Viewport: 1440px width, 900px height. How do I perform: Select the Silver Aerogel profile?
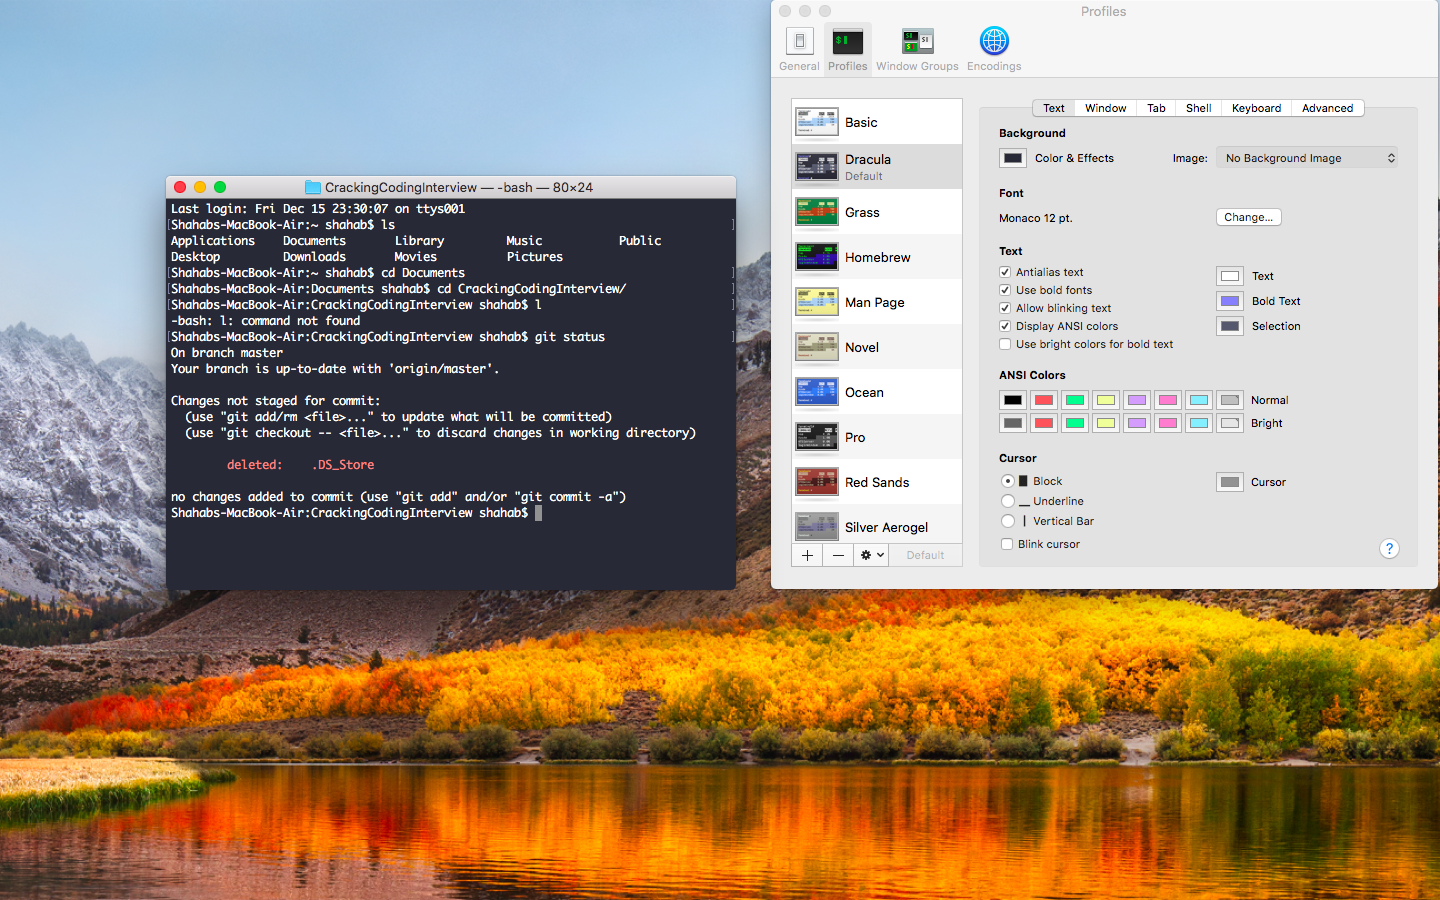tap(877, 526)
